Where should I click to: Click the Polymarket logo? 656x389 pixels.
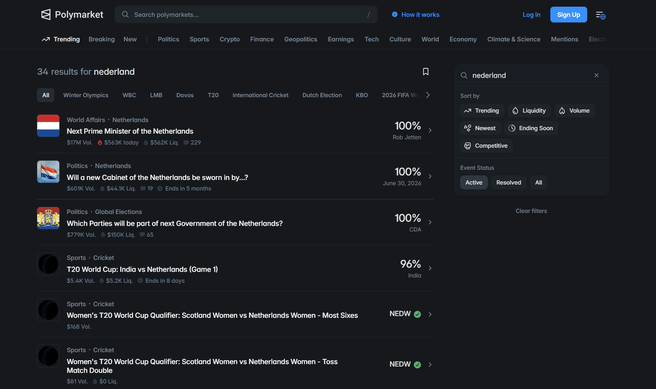coord(72,15)
